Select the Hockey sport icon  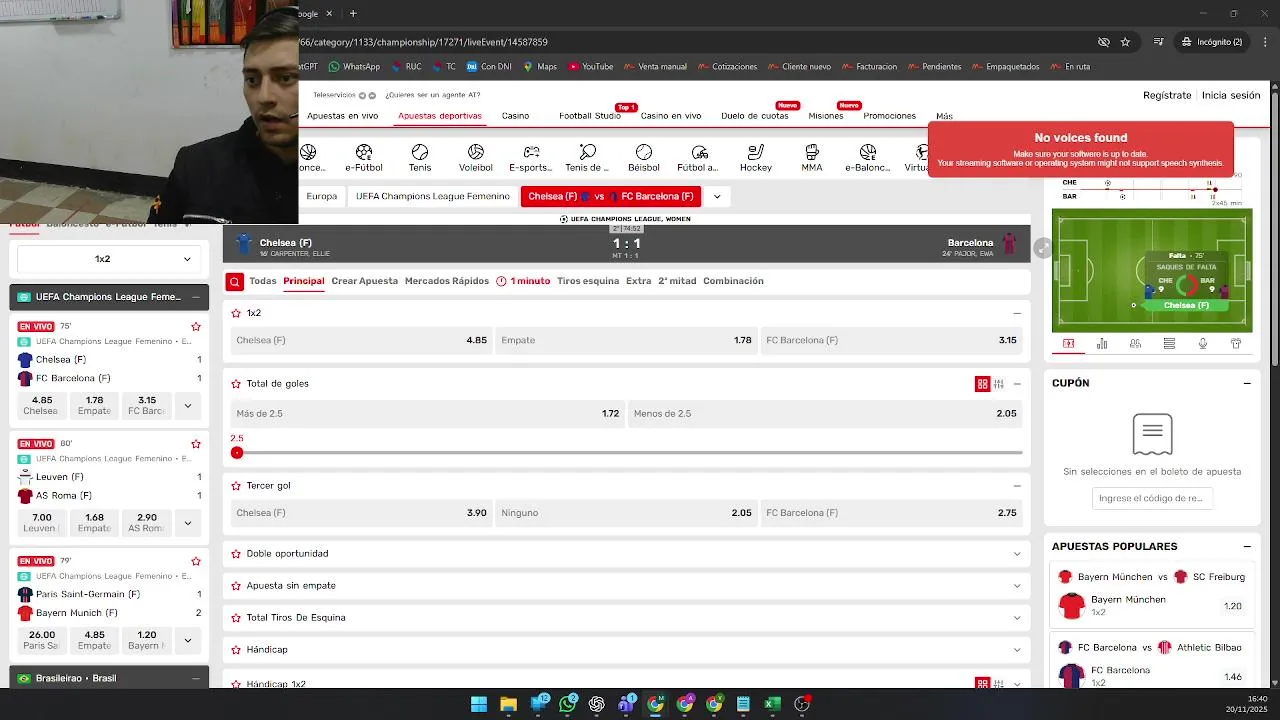pyautogui.click(x=756, y=152)
